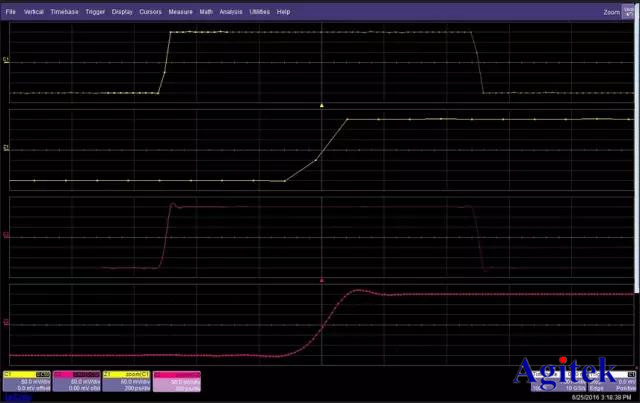This screenshot has height=403, width=640.
Task: Open the Trigger menu
Action: (x=95, y=12)
